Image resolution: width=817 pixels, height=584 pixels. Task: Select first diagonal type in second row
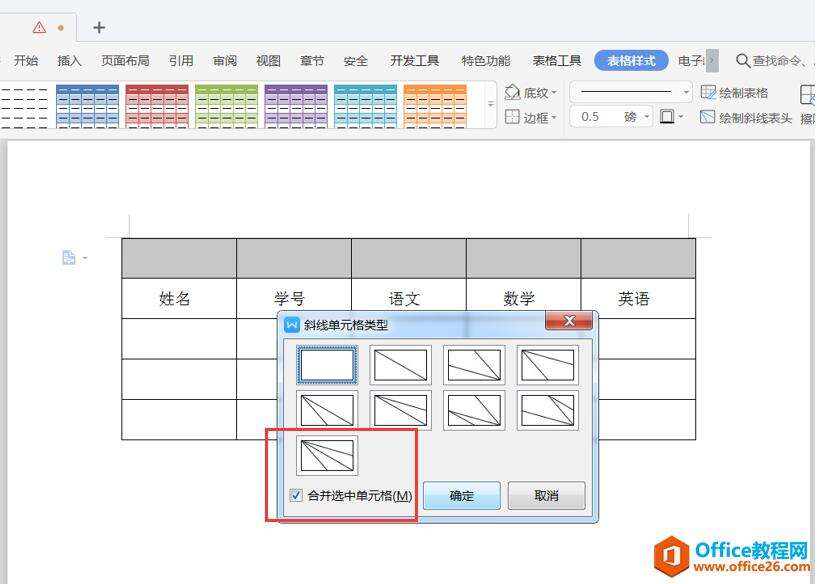tap(327, 410)
